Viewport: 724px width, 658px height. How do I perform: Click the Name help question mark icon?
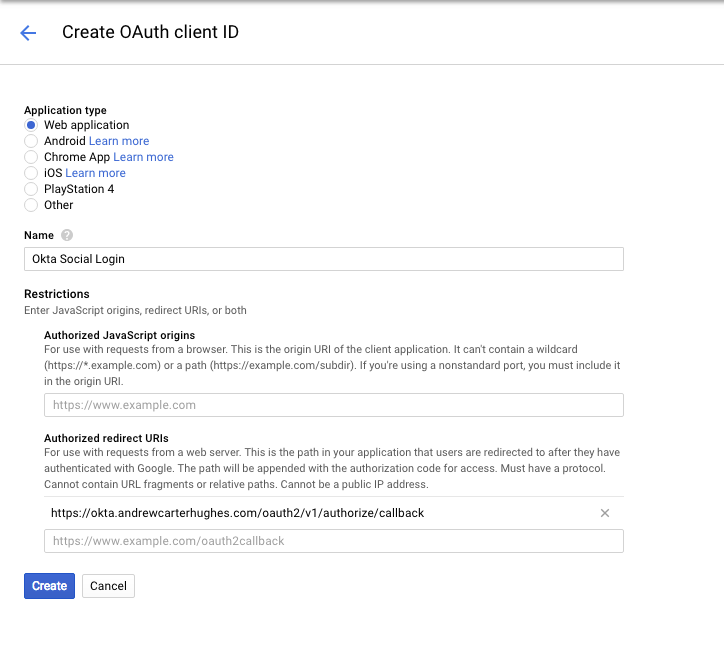(67, 235)
